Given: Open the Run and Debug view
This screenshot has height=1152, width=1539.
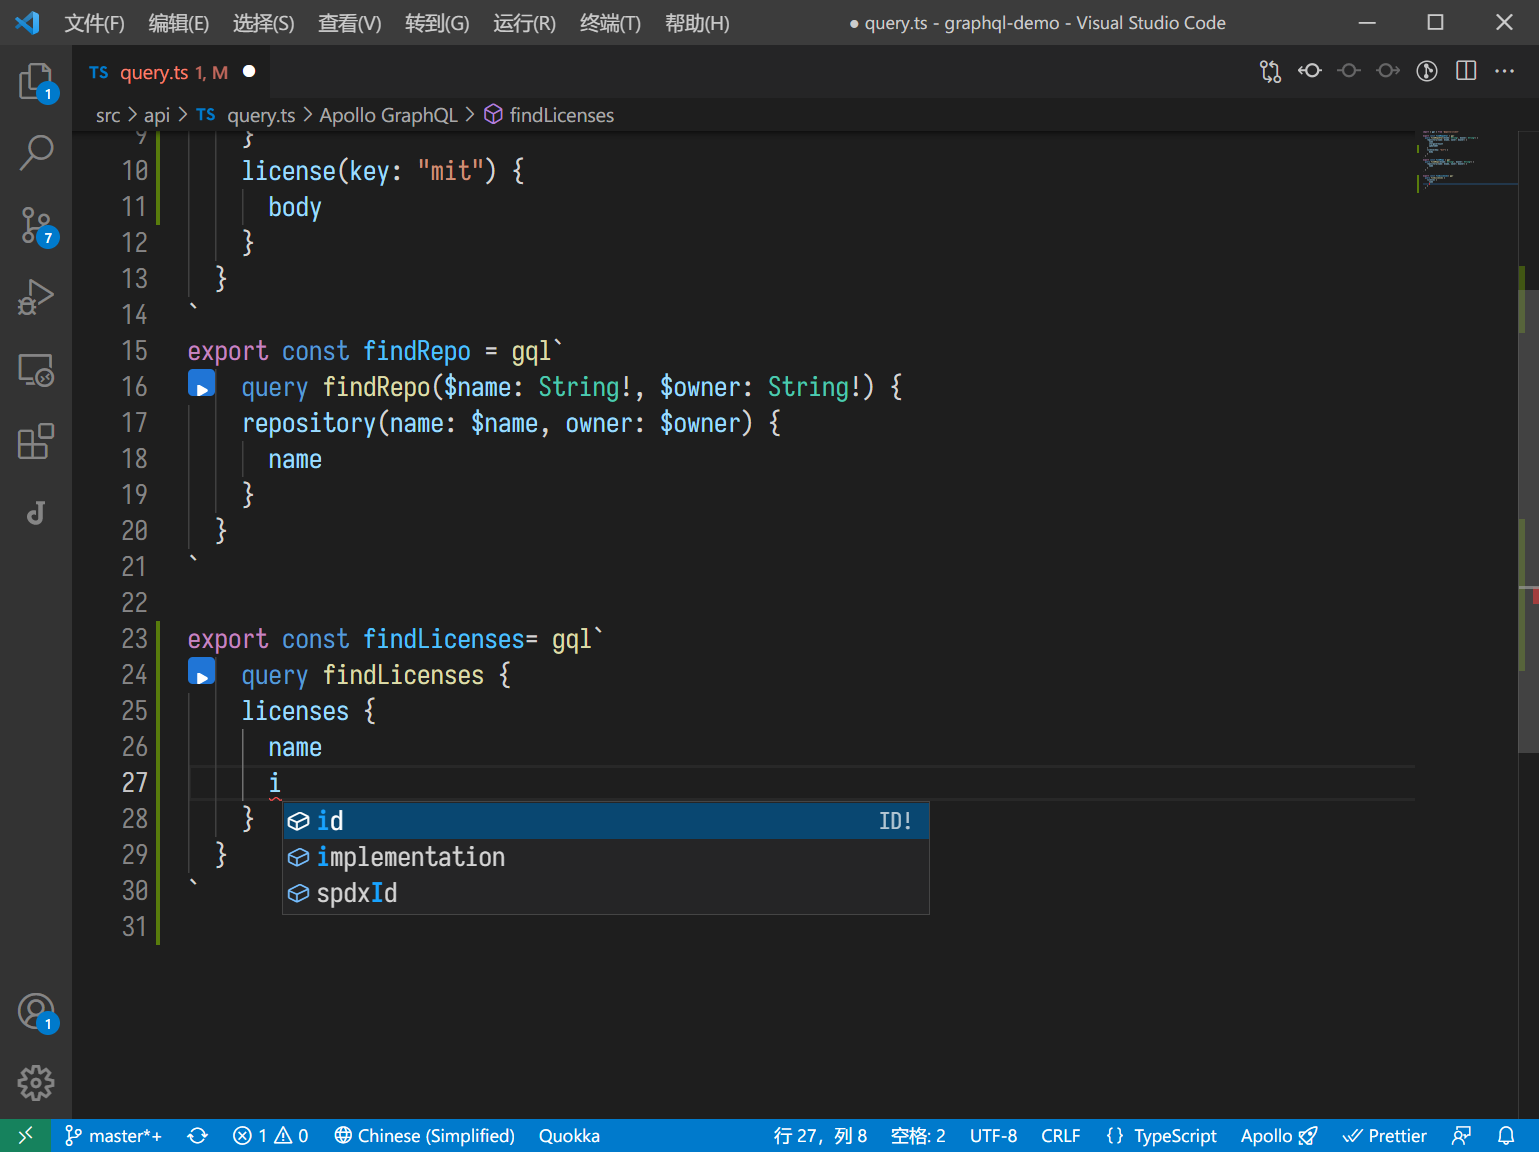Looking at the screenshot, I should pyautogui.click(x=36, y=297).
